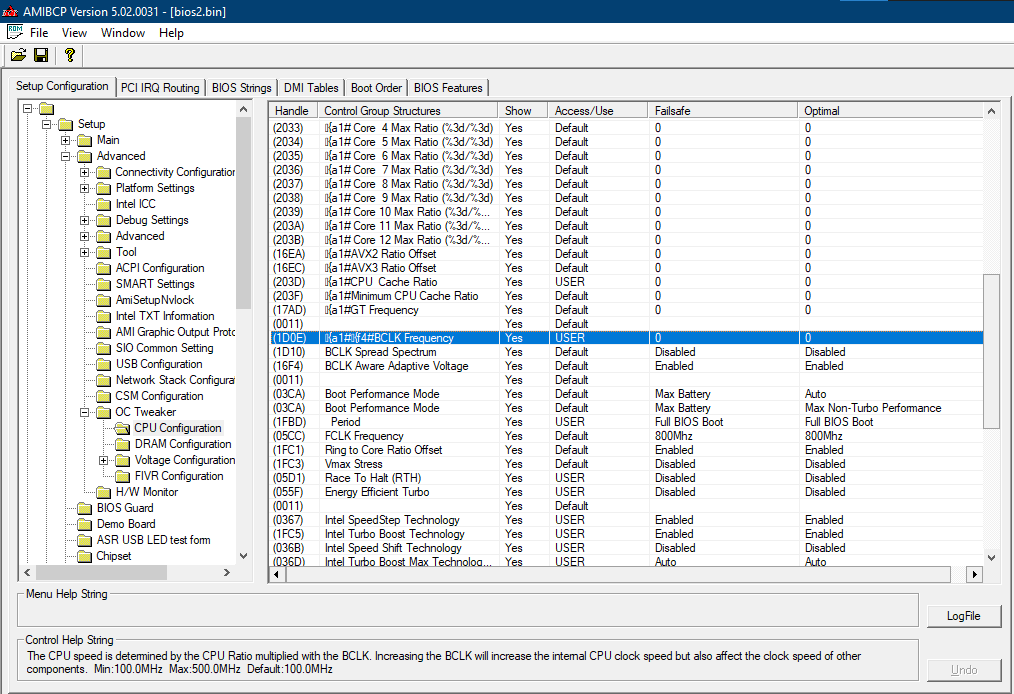Switch to the PCI IRQ Routing tab

pyautogui.click(x=160, y=88)
